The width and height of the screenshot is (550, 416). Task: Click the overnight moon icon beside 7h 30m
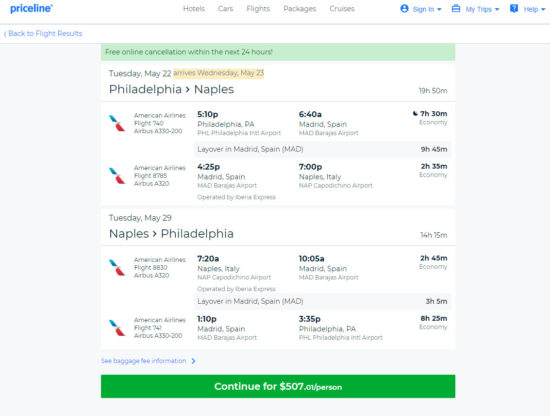click(415, 113)
